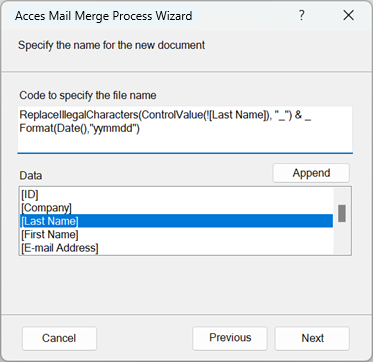The width and height of the screenshot is (373, 362).
Task: Select [First Name] in the Data list
Action: 176,234
